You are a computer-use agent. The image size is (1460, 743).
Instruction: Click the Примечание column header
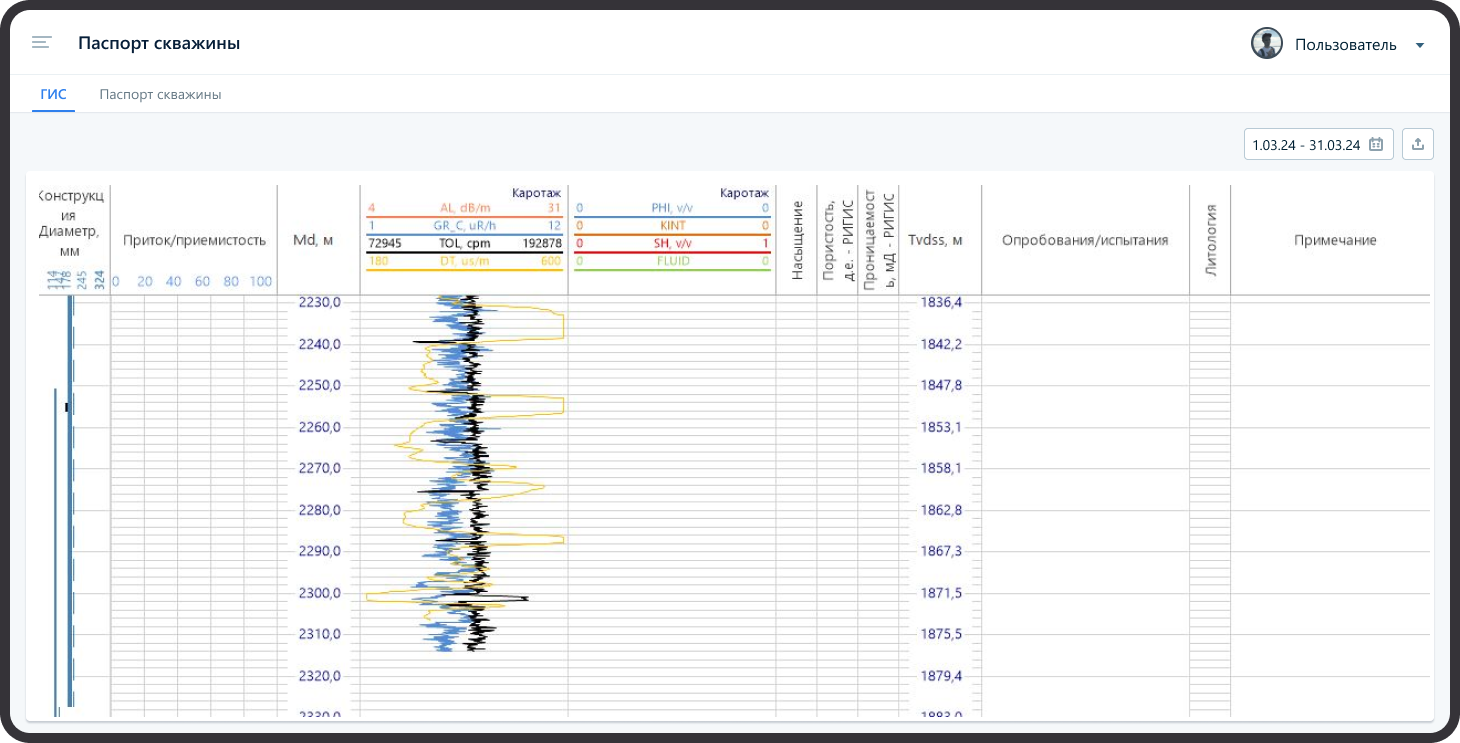pyautogui.click(x=1335, y=240)
